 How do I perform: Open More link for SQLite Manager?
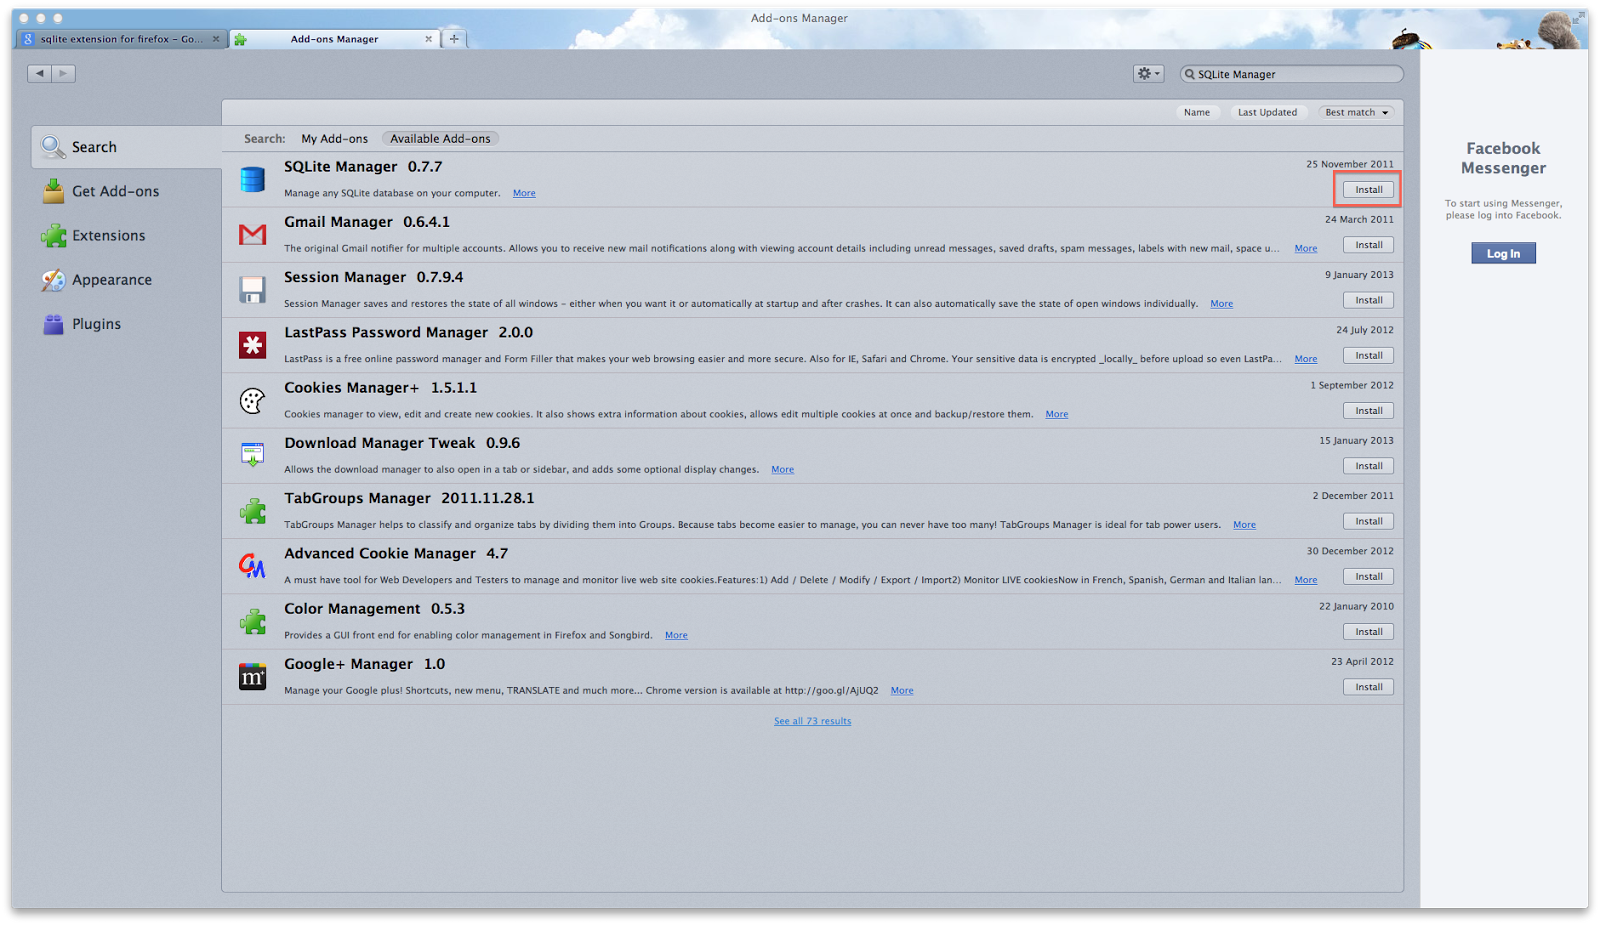pos(524,193)
